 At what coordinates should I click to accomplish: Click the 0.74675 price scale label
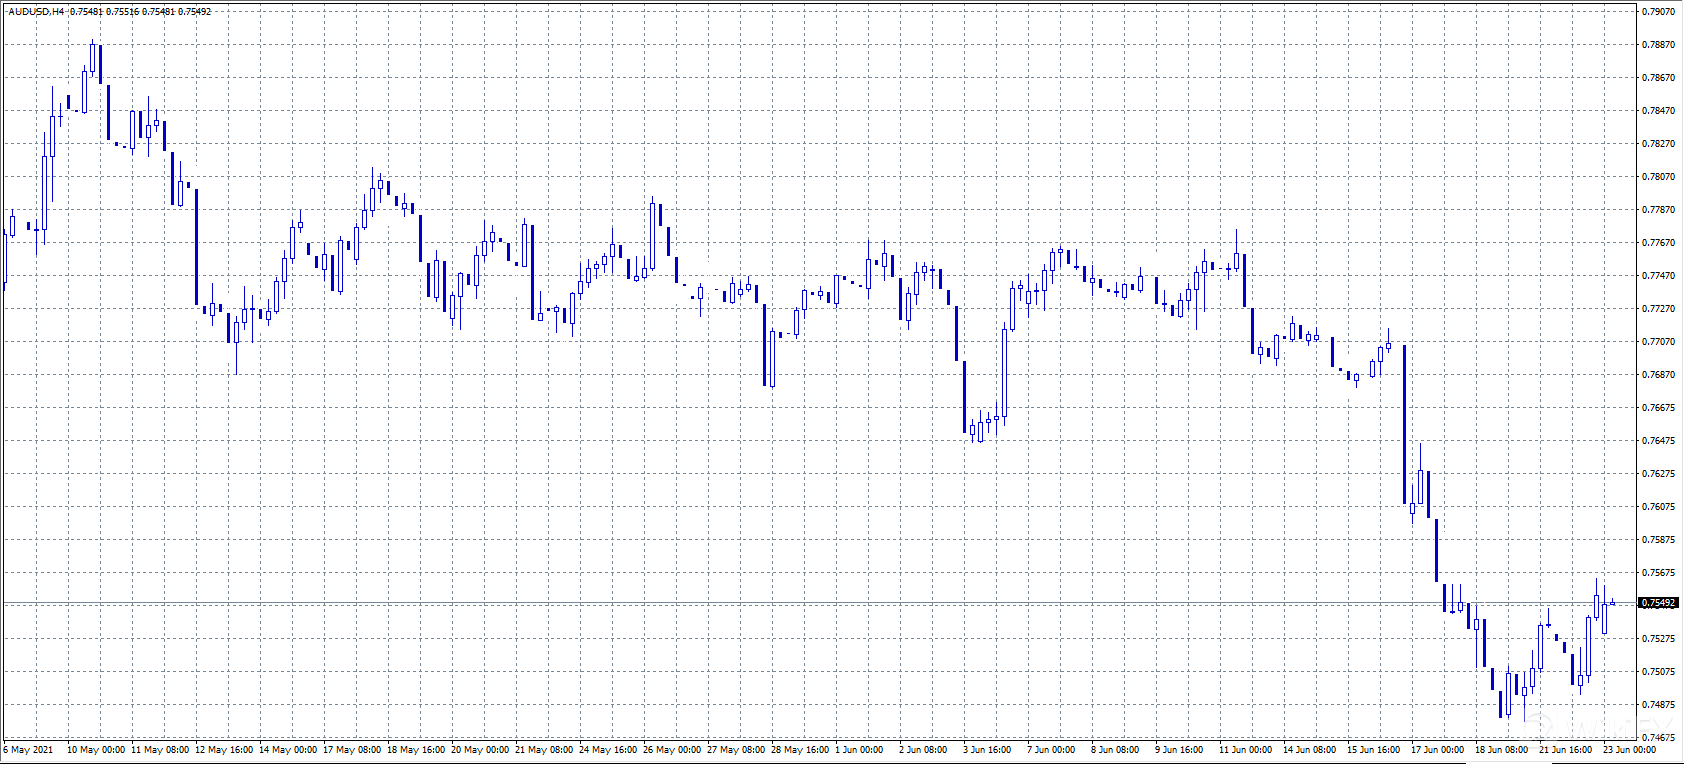(1658, 738)
